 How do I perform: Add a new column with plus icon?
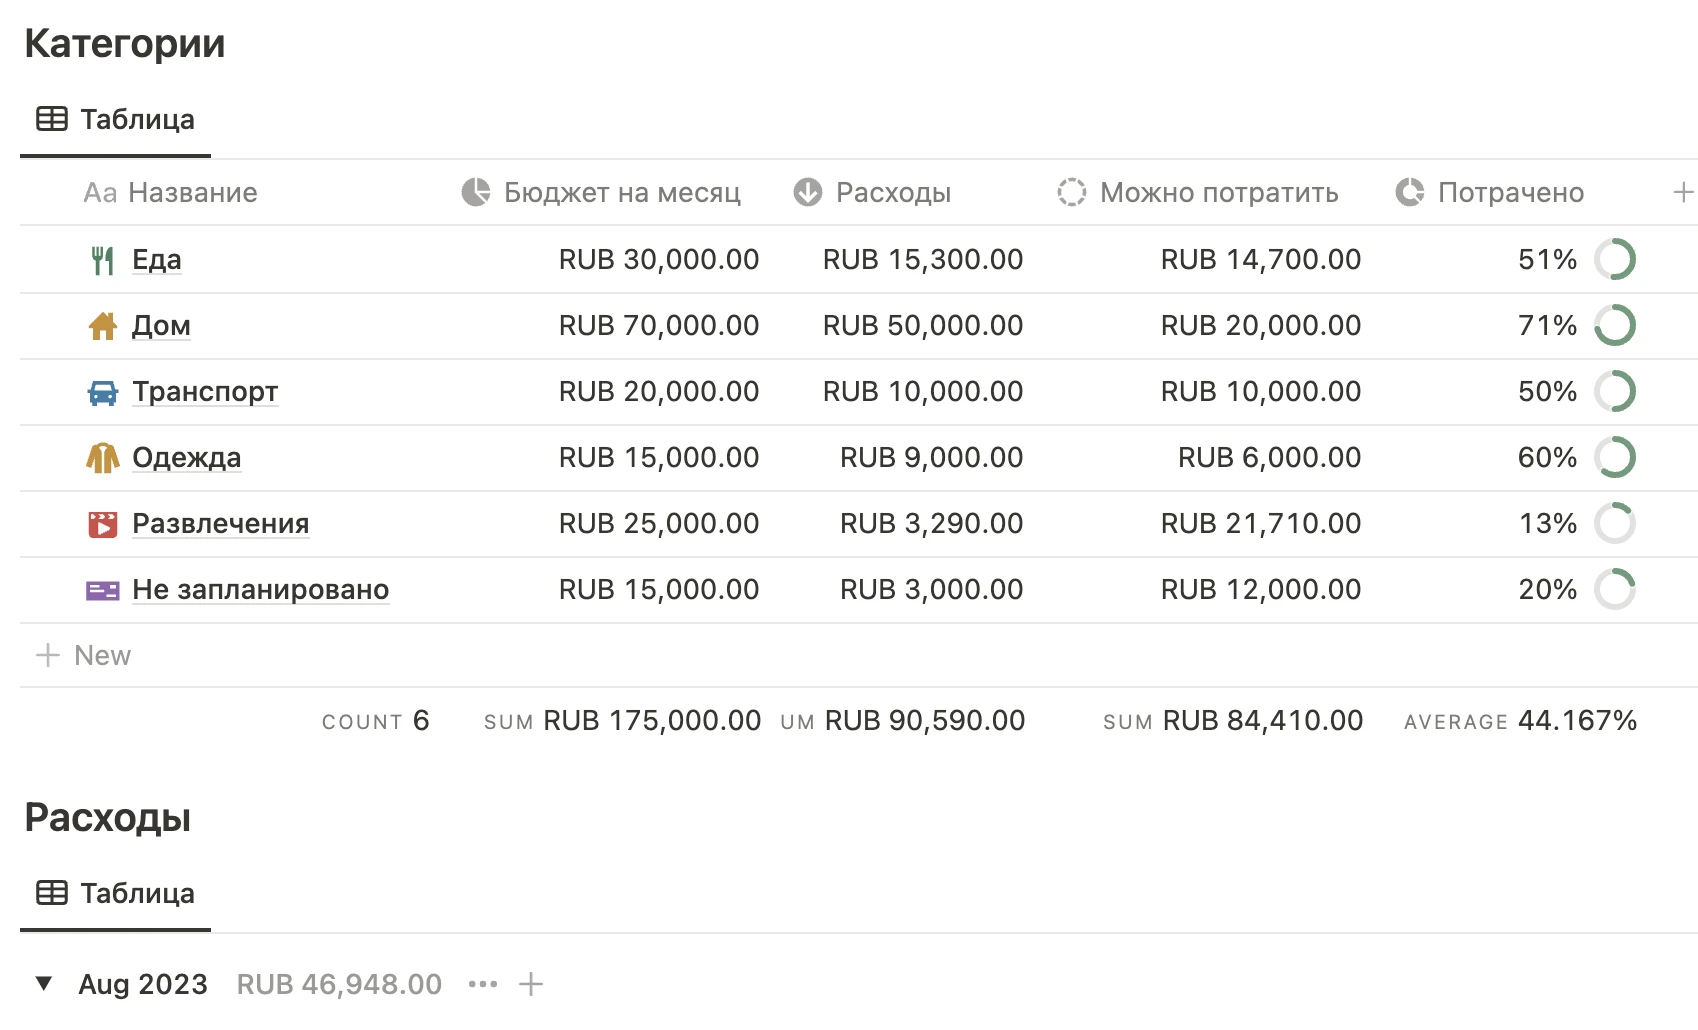tap(1683, 192)
